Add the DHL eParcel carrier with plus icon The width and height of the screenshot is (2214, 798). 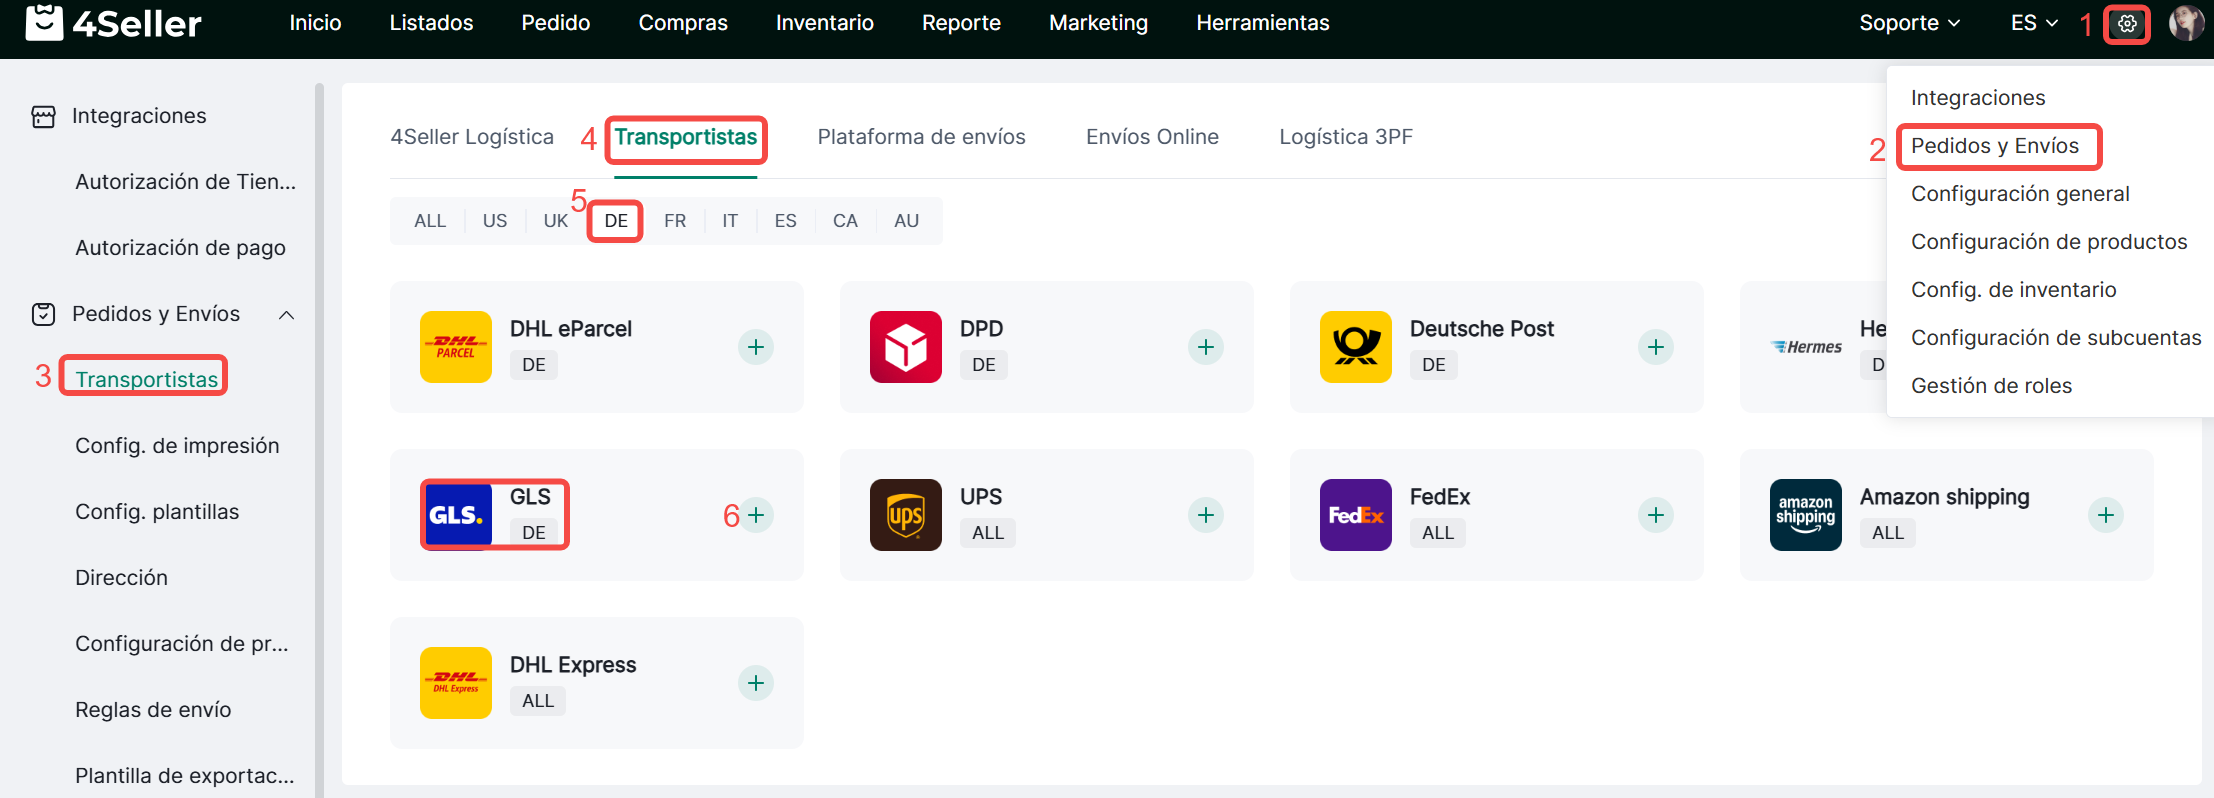(756, 347)
